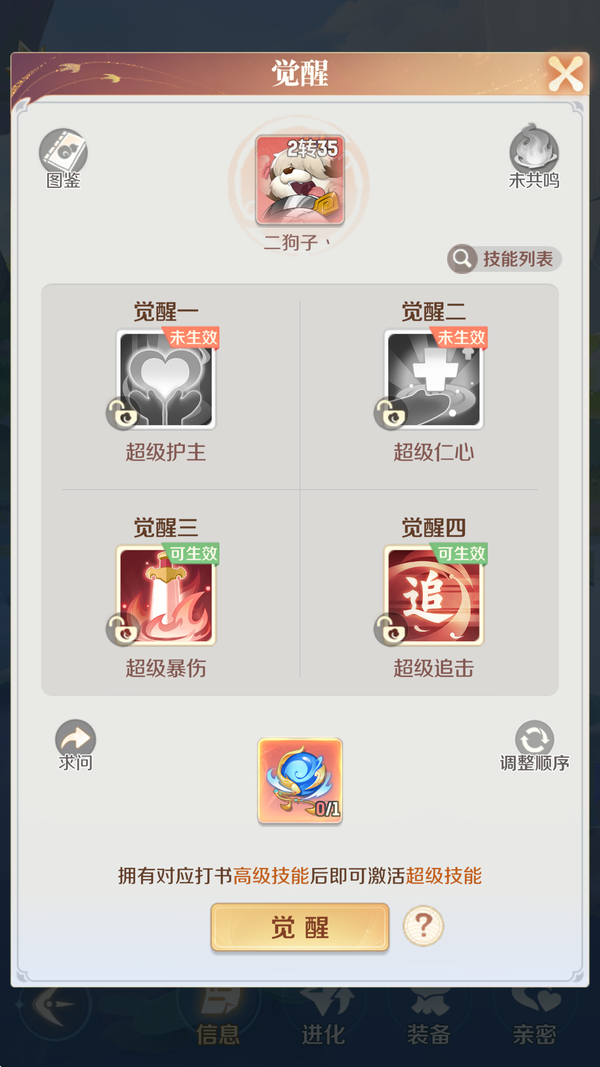Tap the blue orb awakening material item
The width and height of the screenshot is (600, 1067).
300,781
